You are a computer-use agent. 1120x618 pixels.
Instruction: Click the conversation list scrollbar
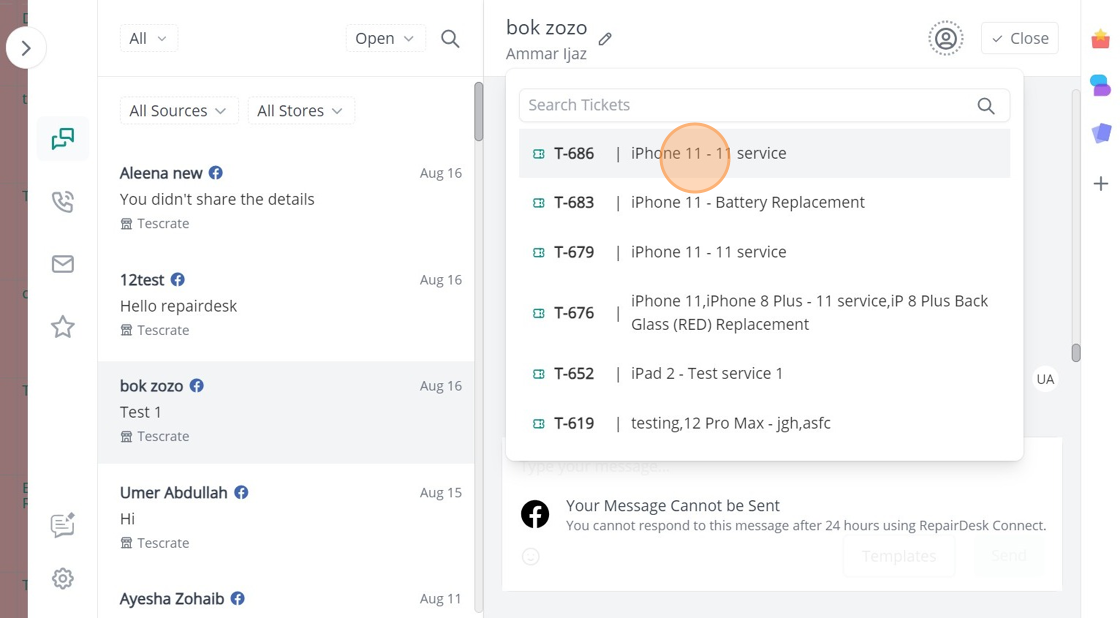(479, 111)
